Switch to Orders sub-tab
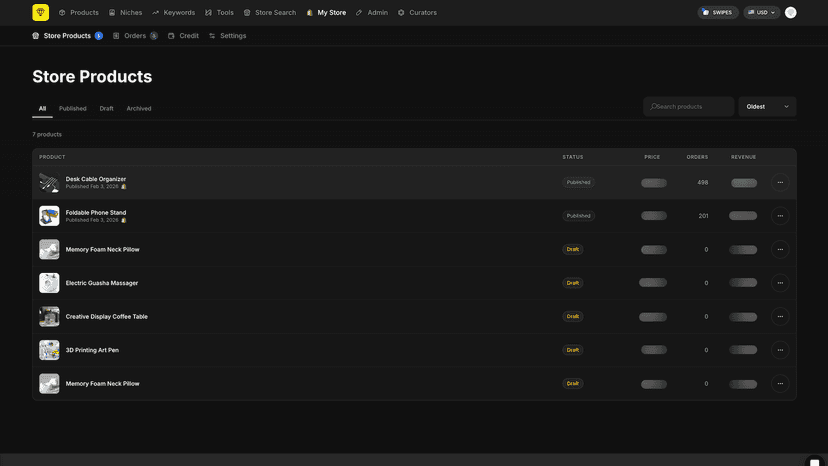Viewport: 828px width, 466px height. [135, 36]
